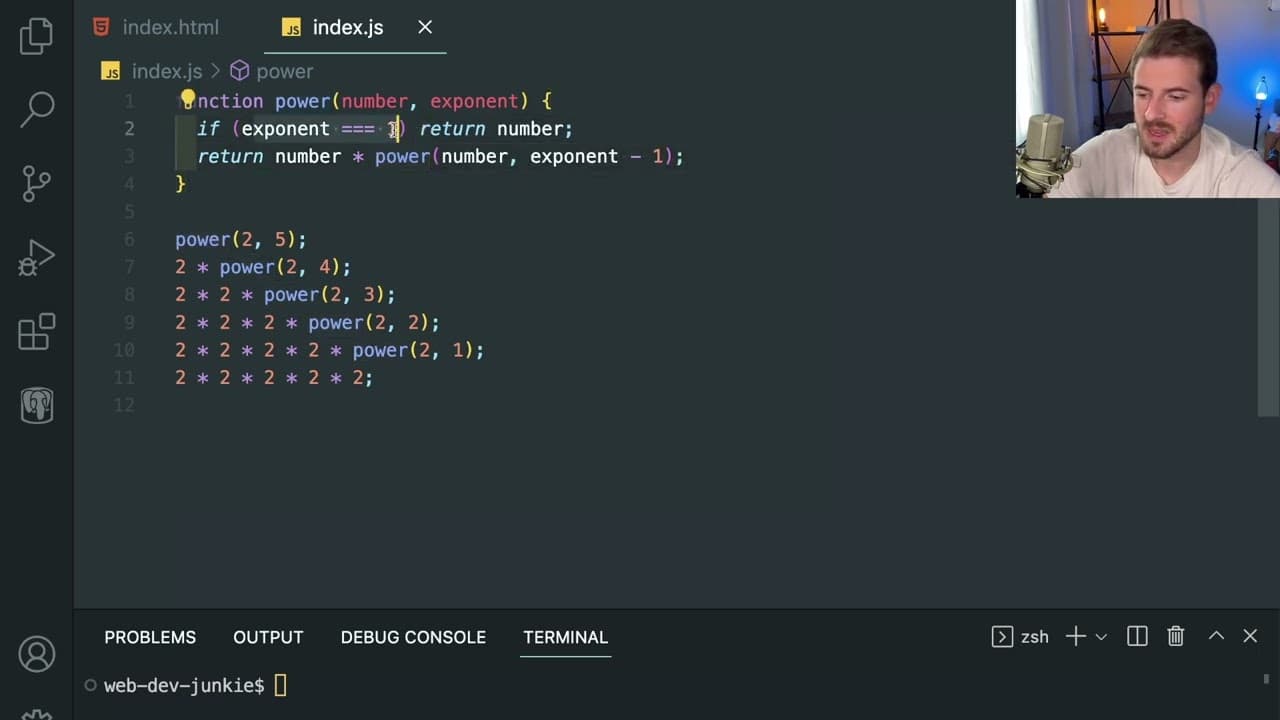Open the Extensions view
The height and width of the screenshot is (720, 1280).
coord(36,332)
